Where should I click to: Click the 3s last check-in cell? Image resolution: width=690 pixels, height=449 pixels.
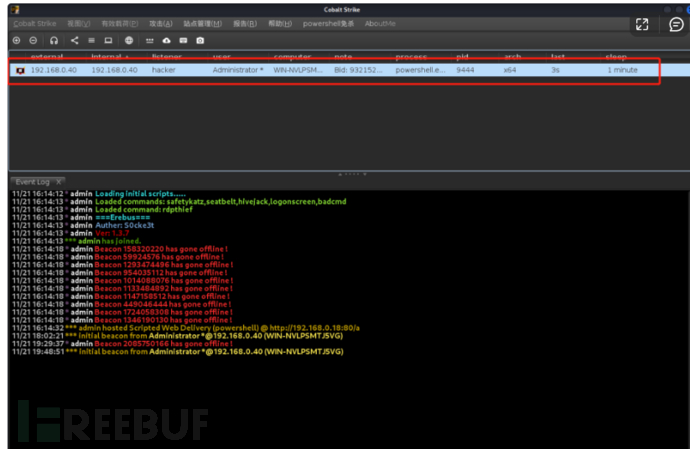[555, 70]
